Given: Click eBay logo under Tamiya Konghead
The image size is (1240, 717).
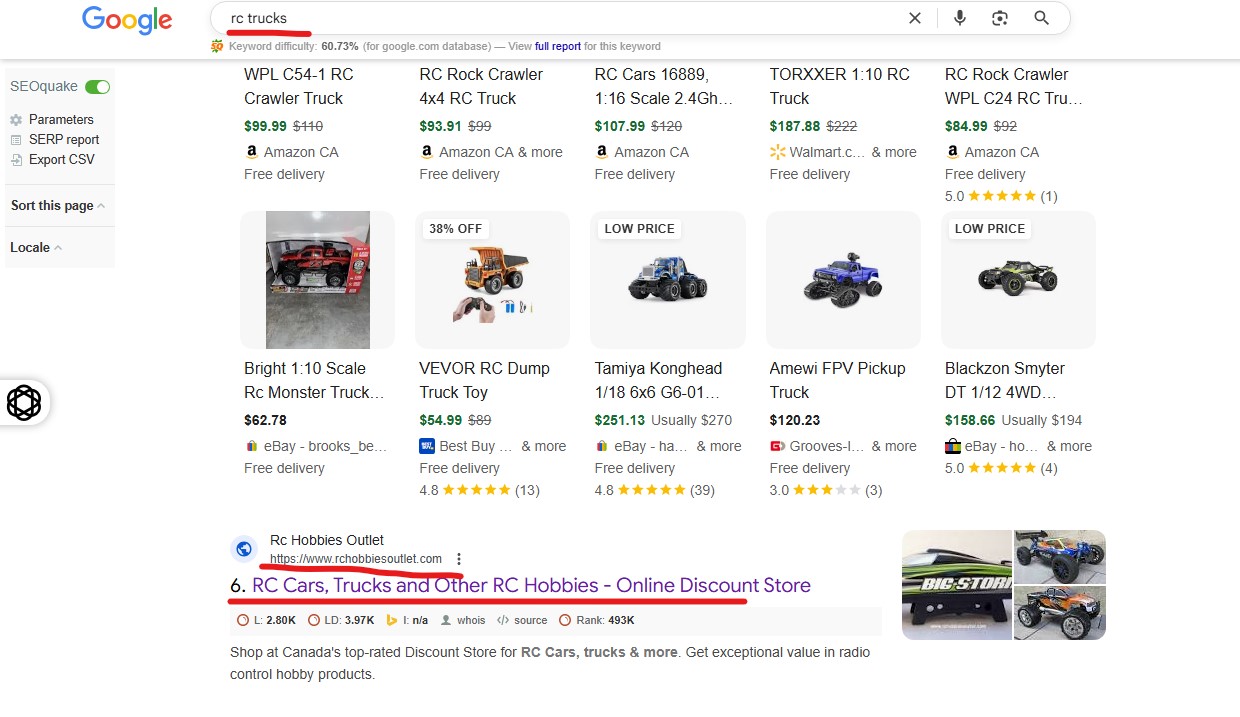Looking at the screenshot, I should click(601, 446).
